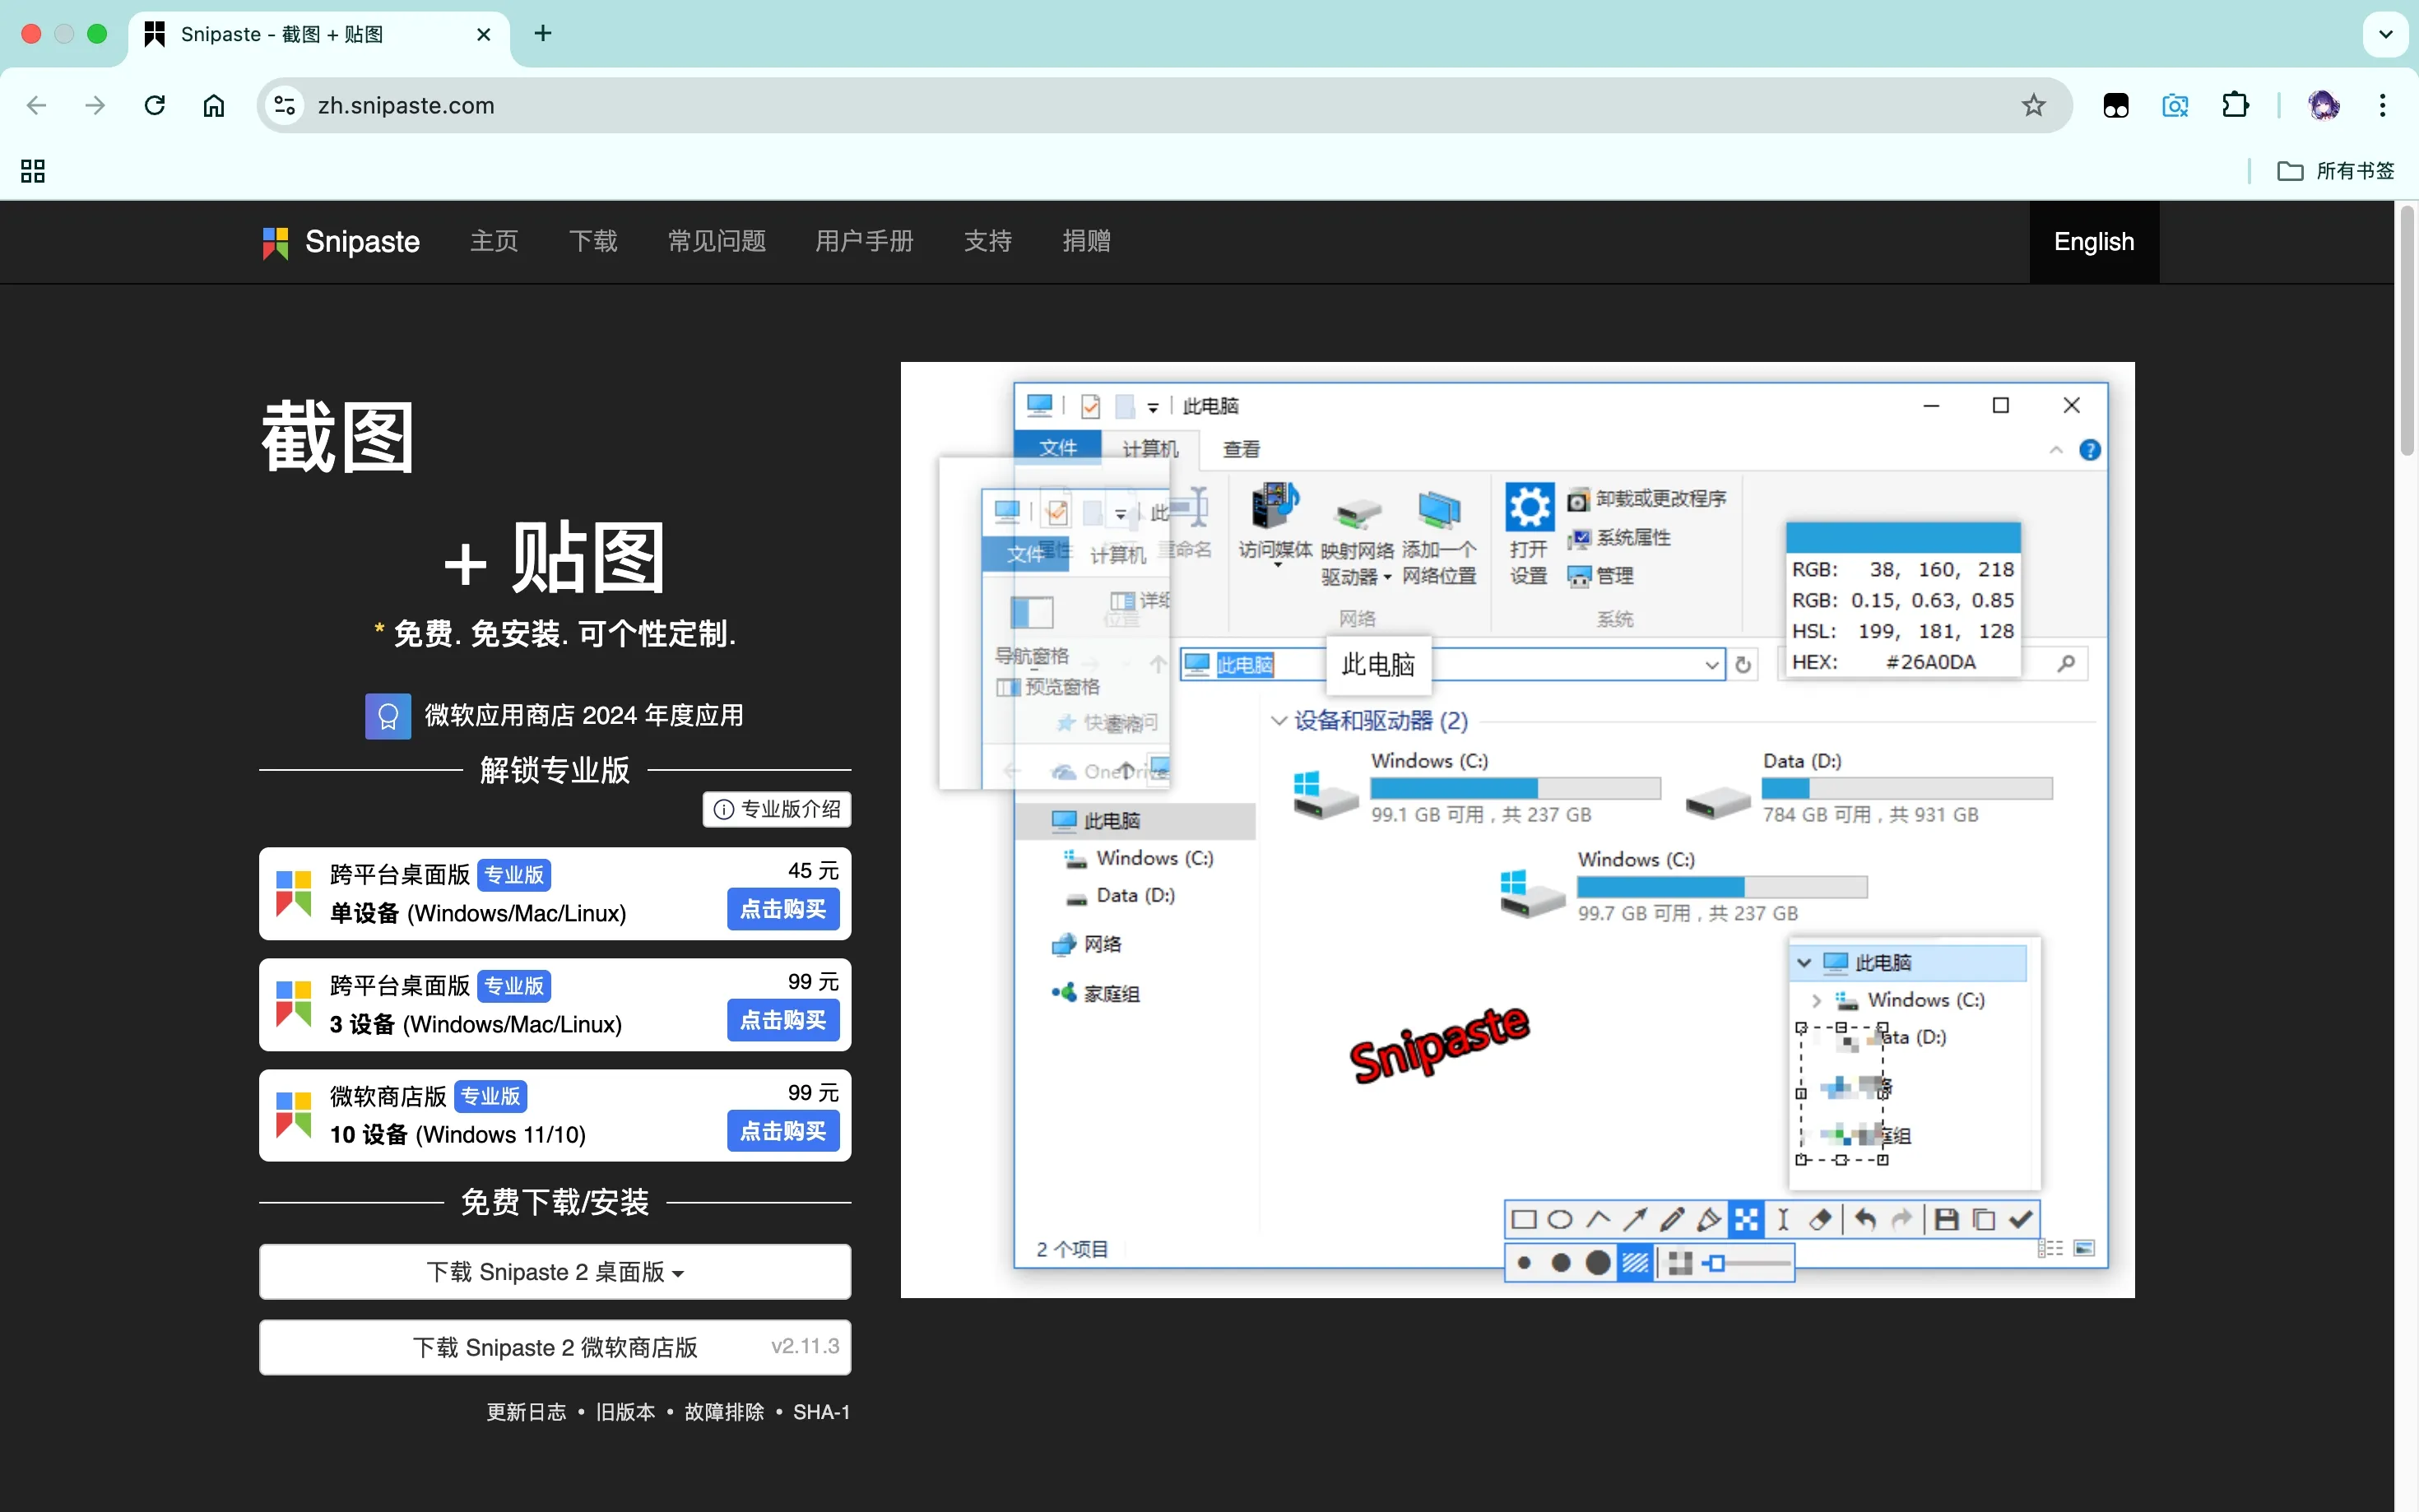Open 用户手册 navigation item
Image resolution: width=2419 pixels, height=1512 pixels.
864,242
